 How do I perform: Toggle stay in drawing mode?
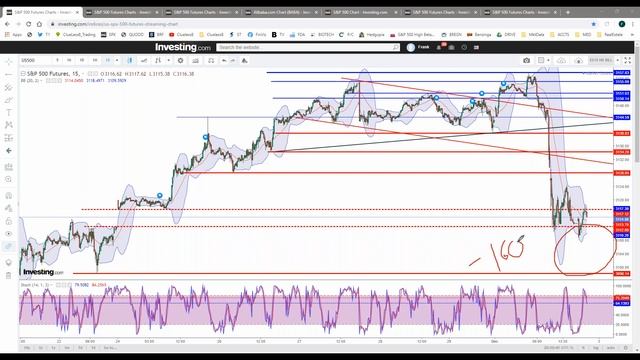[x=9, y=208]
